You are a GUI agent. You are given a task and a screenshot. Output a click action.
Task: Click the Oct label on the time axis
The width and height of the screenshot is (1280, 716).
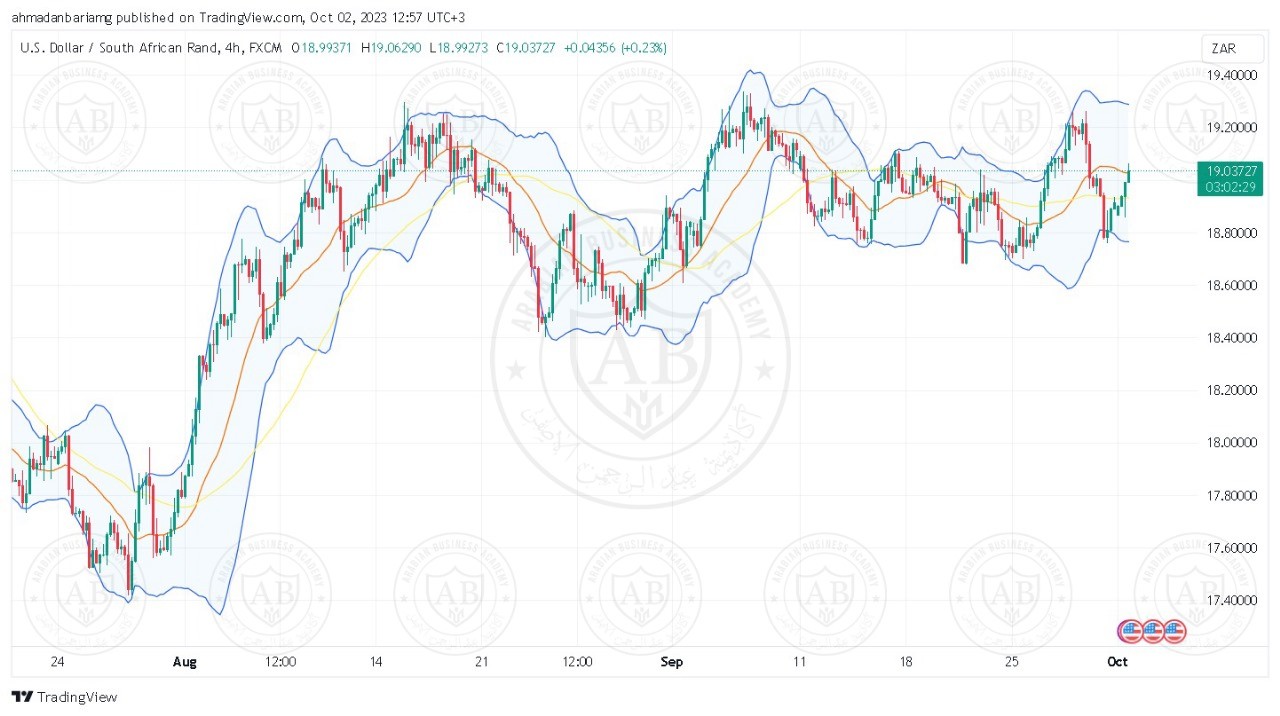coord(1118,662)
